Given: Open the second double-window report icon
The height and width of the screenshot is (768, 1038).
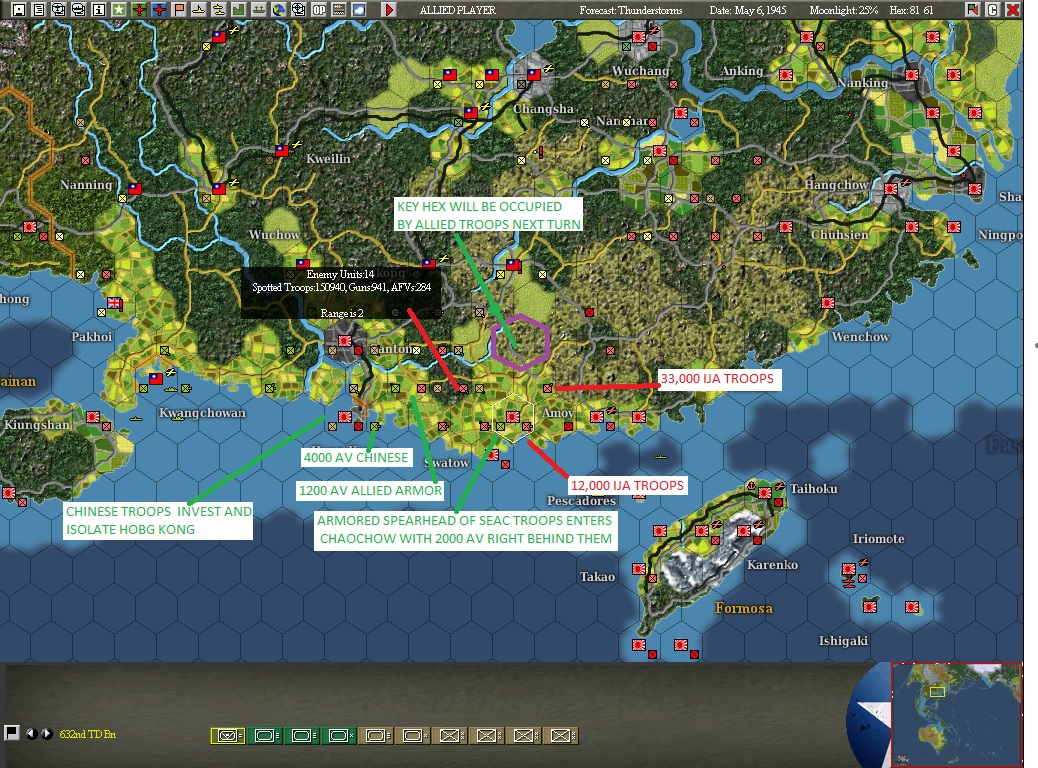Looking at the screenshot, I should (79, 9).
